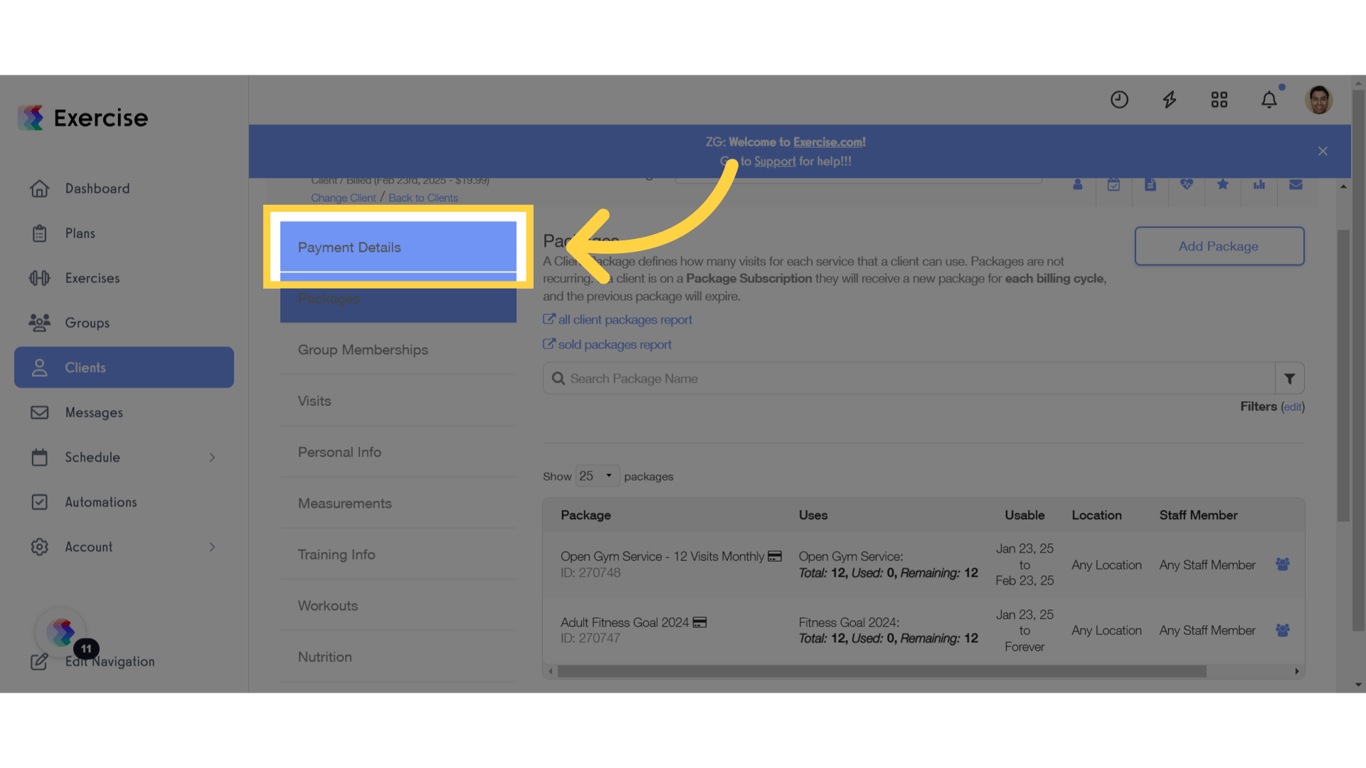Click the bar chart stats icon for the client
Screen dimensions: 1366x768
(x=1258, y=185)
